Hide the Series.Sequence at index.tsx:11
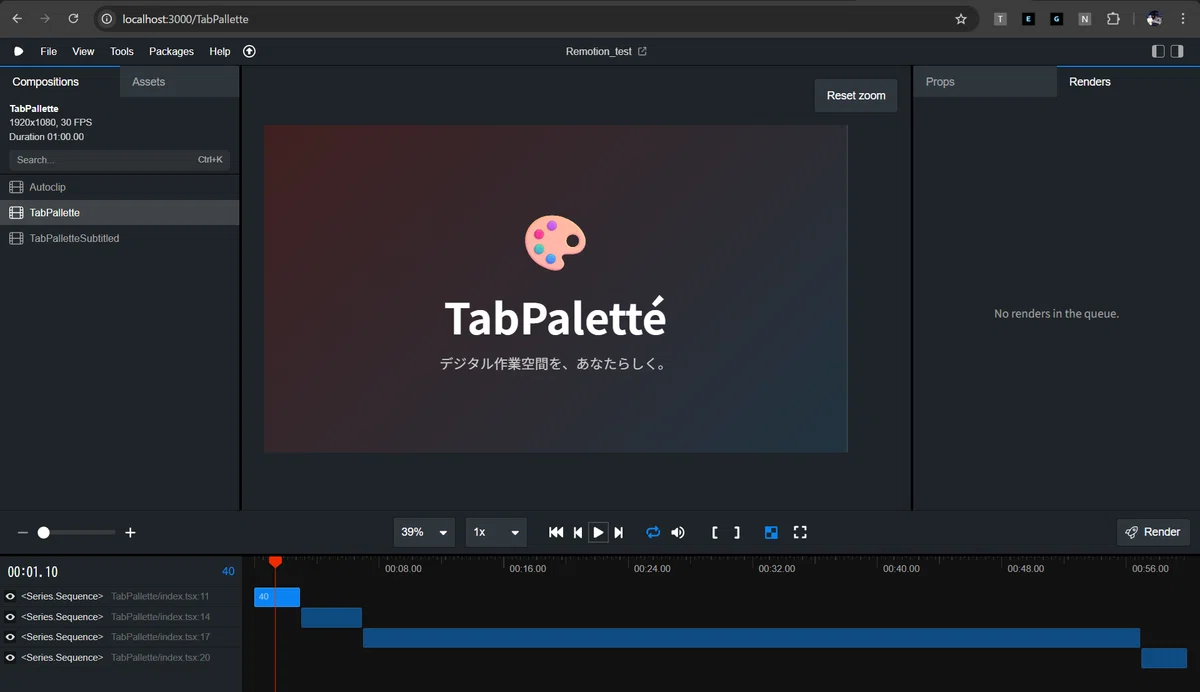Image resolution: width=1200 pixels, height=692 pixels. pyautogui.click(x=11, y=596)
